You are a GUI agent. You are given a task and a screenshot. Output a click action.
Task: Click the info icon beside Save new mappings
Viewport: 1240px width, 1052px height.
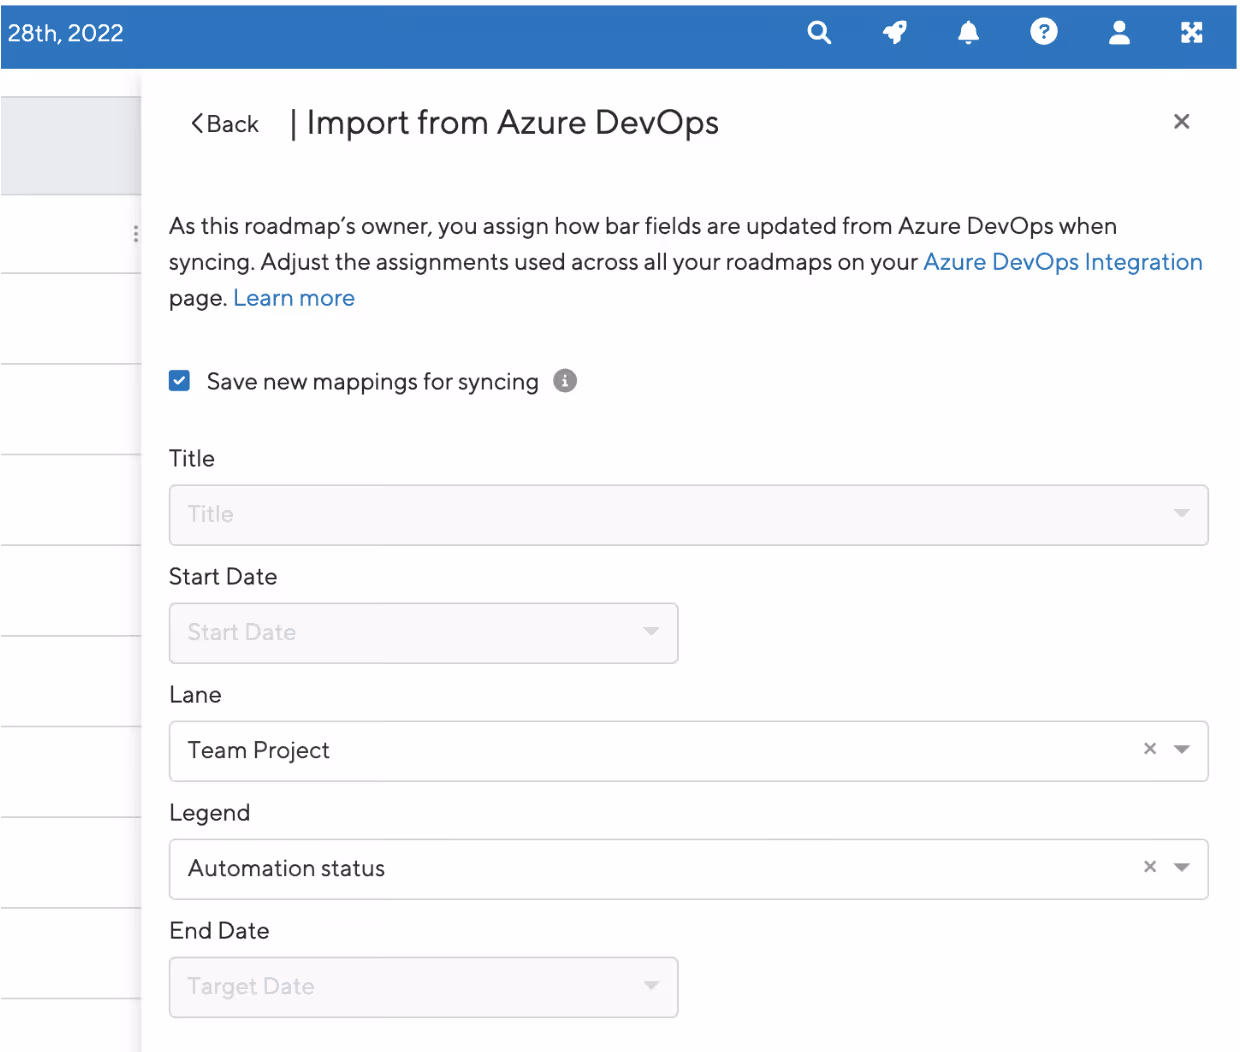coord(565,381)
